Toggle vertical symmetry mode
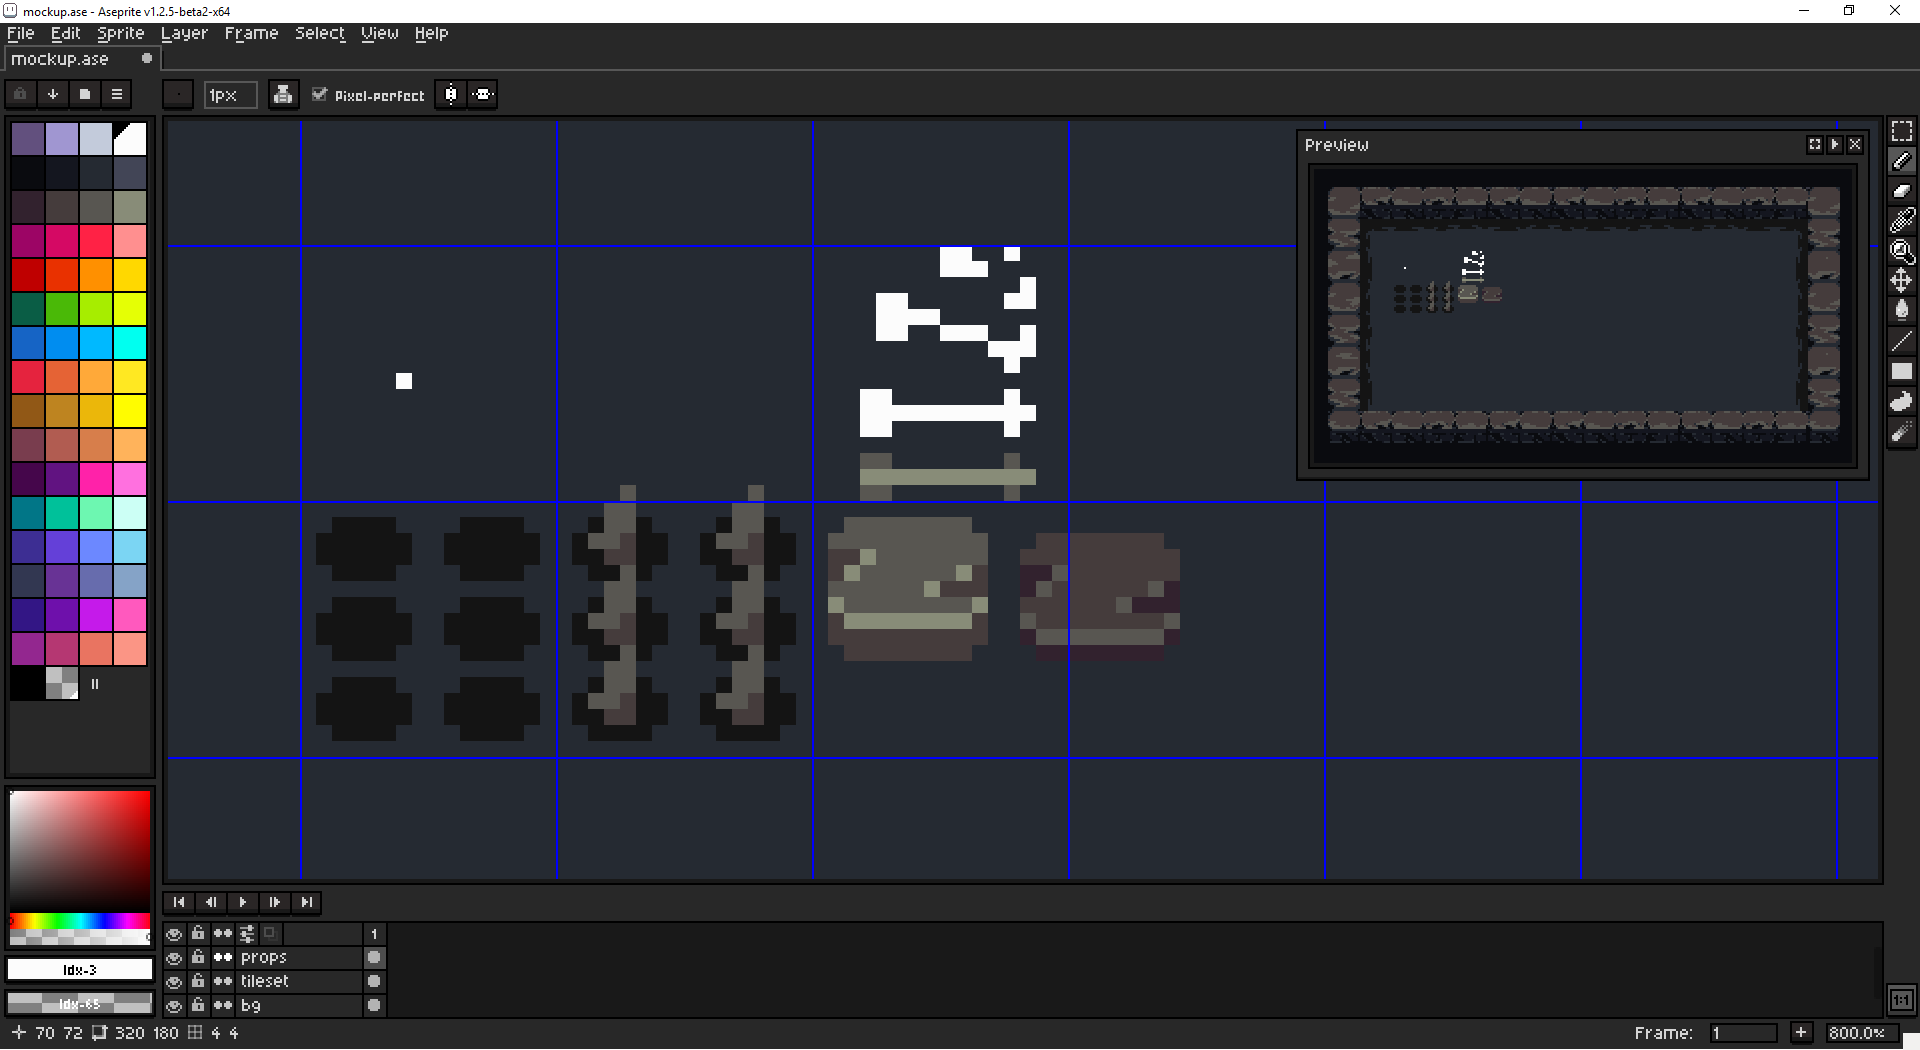This screenshot has width=1920, height=1050. pyautogui.click(x=483, y=94)
